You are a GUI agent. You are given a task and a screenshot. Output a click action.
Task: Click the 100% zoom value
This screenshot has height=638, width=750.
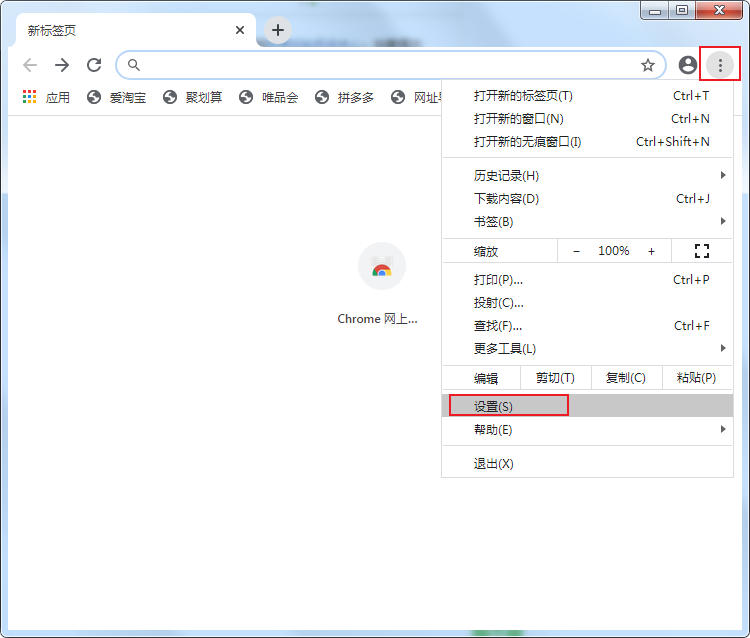coord(614,251)
